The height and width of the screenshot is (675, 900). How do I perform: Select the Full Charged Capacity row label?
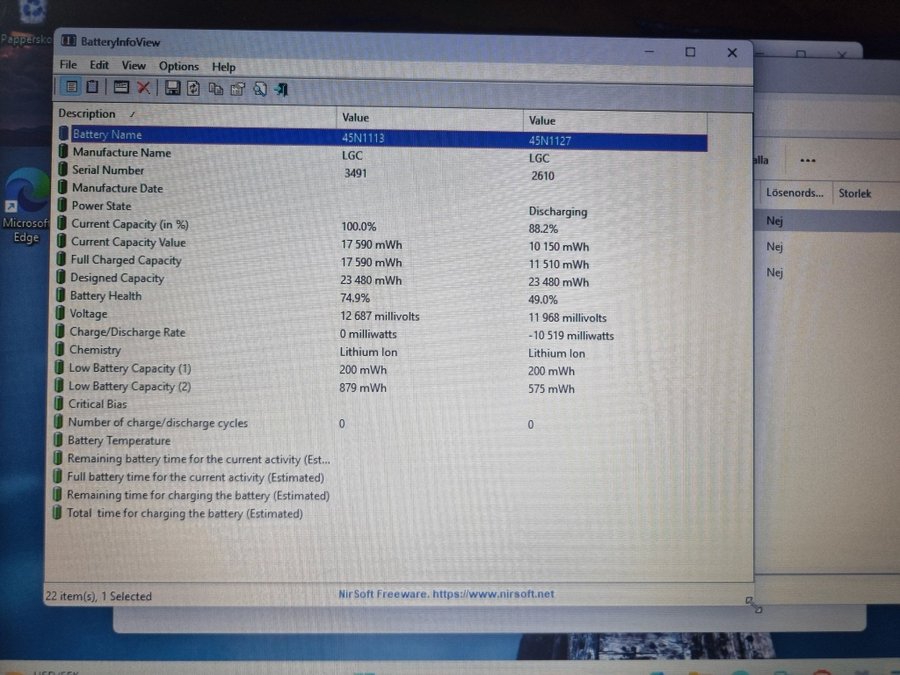click(x=126, y=259)
